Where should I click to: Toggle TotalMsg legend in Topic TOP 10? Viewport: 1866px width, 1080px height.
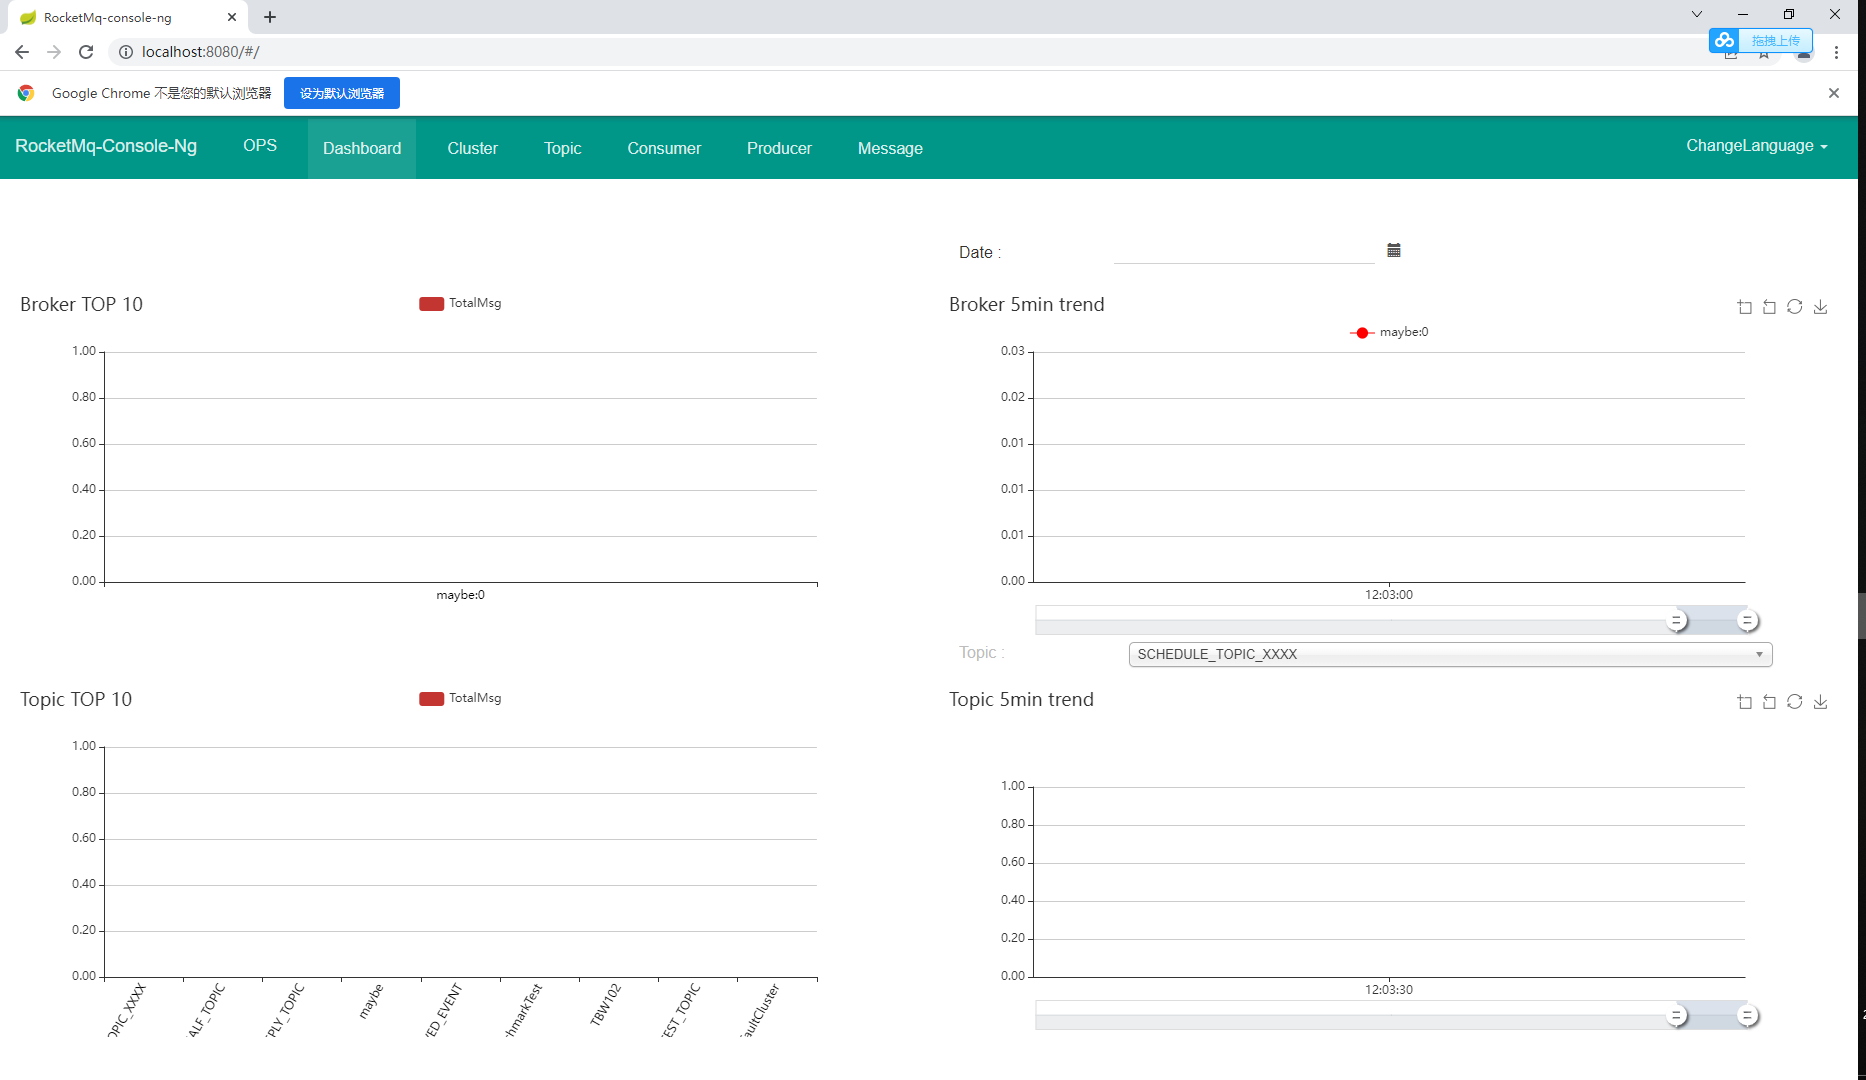pos(460,698)
